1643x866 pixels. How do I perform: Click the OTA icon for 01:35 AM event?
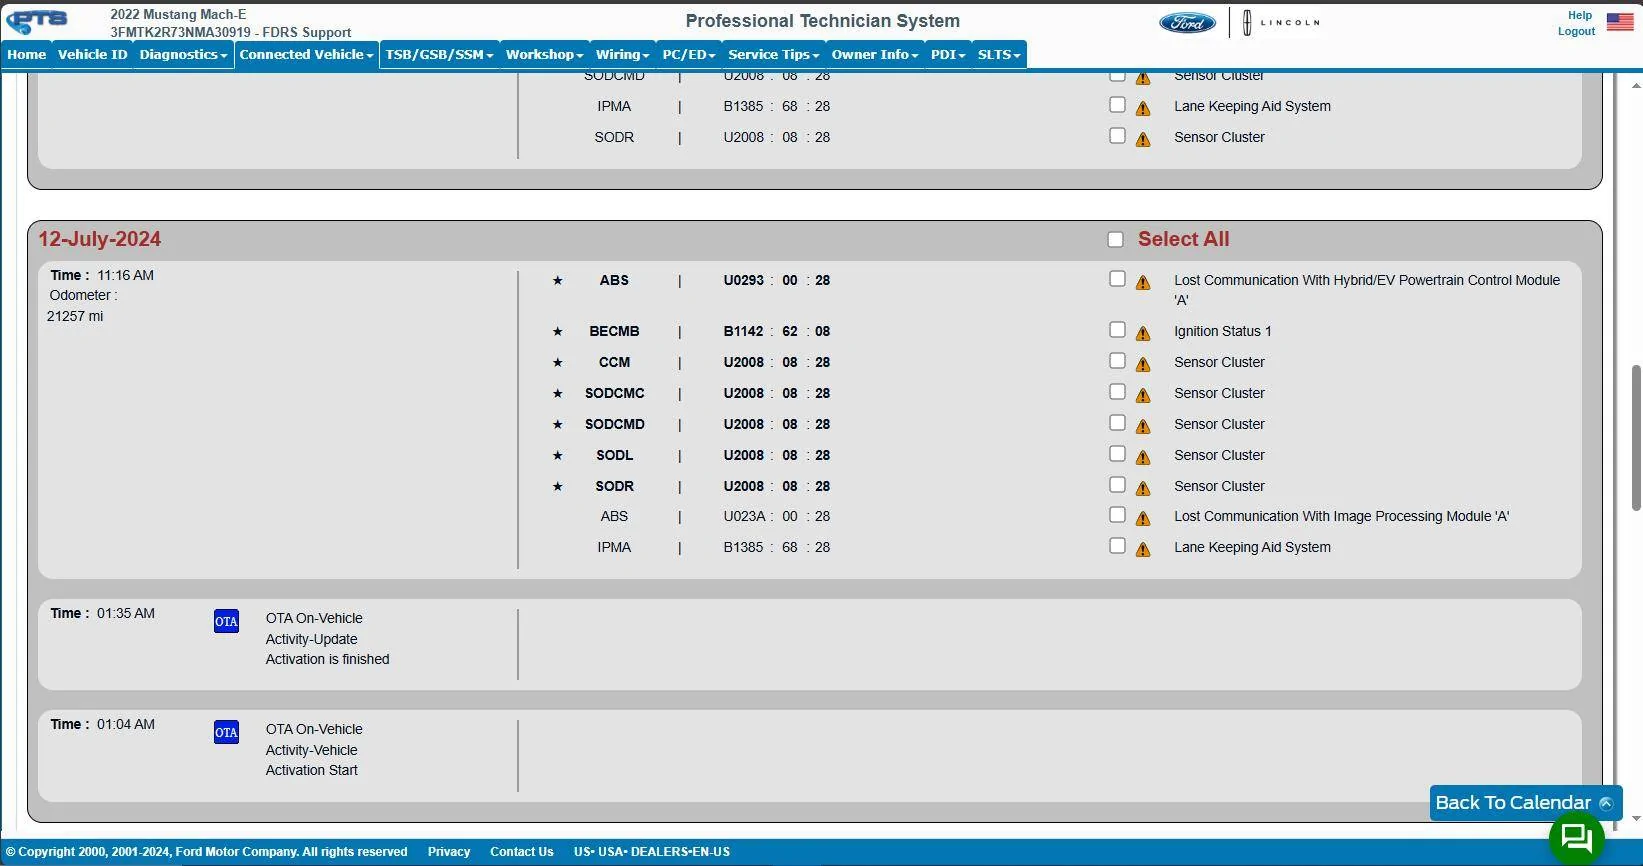pyautogui.click(x=227, y=622)
